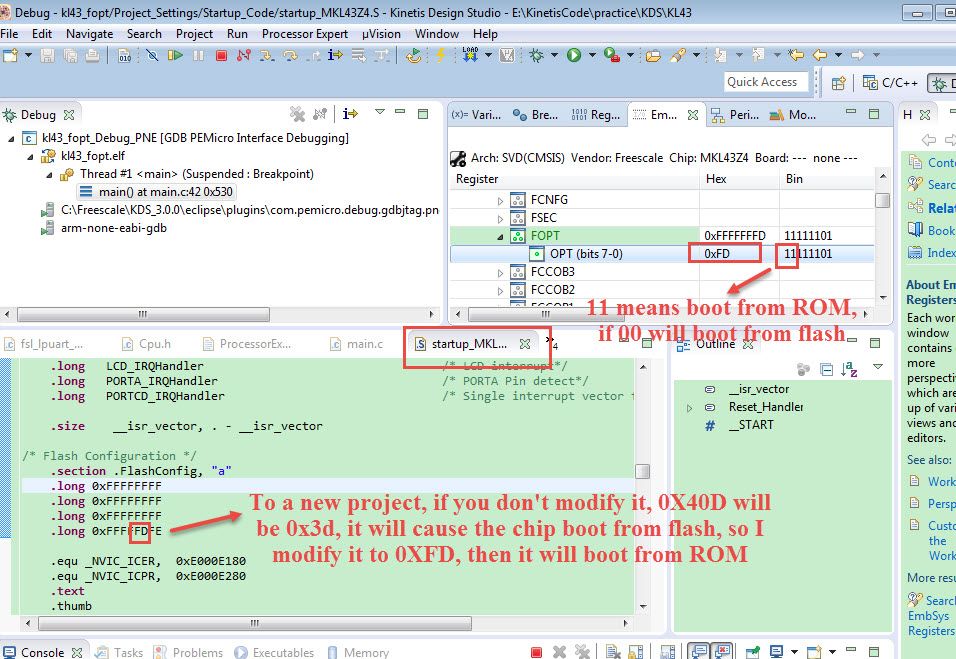Click the Skip All Breakpoints icon
The image size is (956, 659).
point(152,55)
